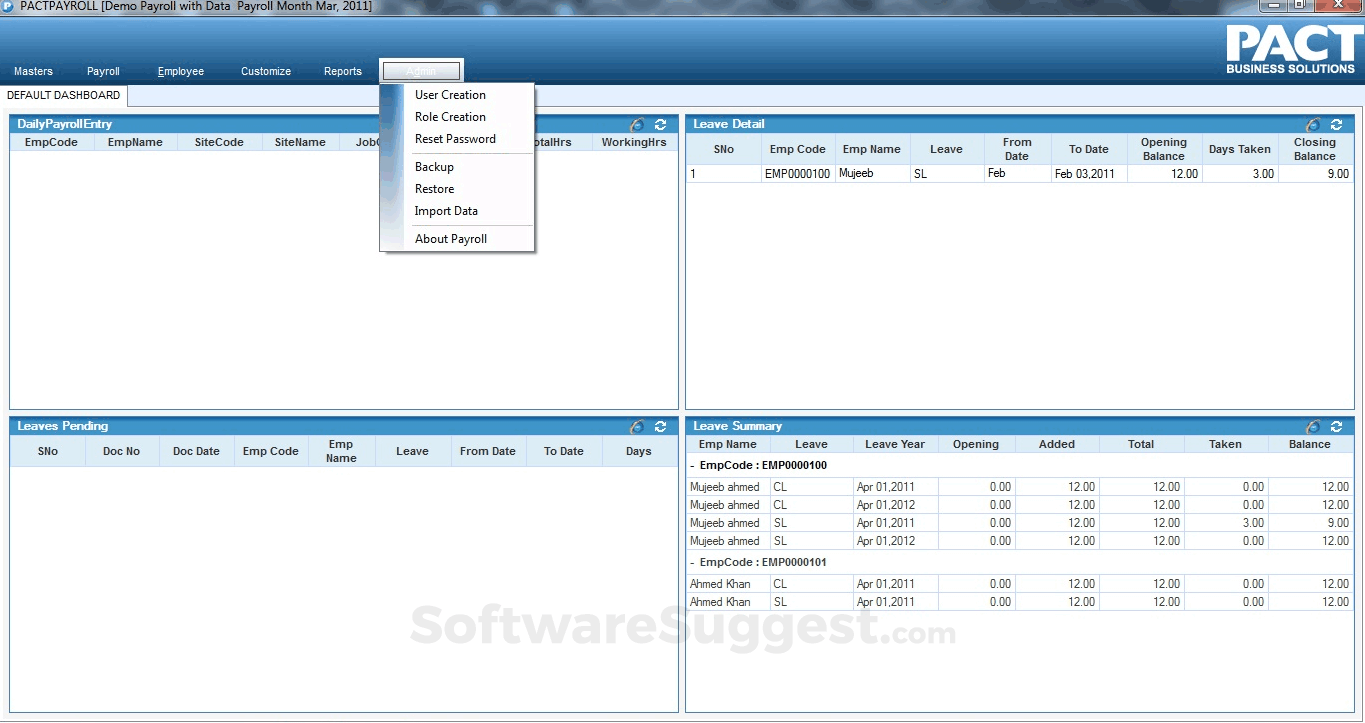This screenshot has height=723, width=1365.
Task: Open the Masters menu
Action: (33, 72)
